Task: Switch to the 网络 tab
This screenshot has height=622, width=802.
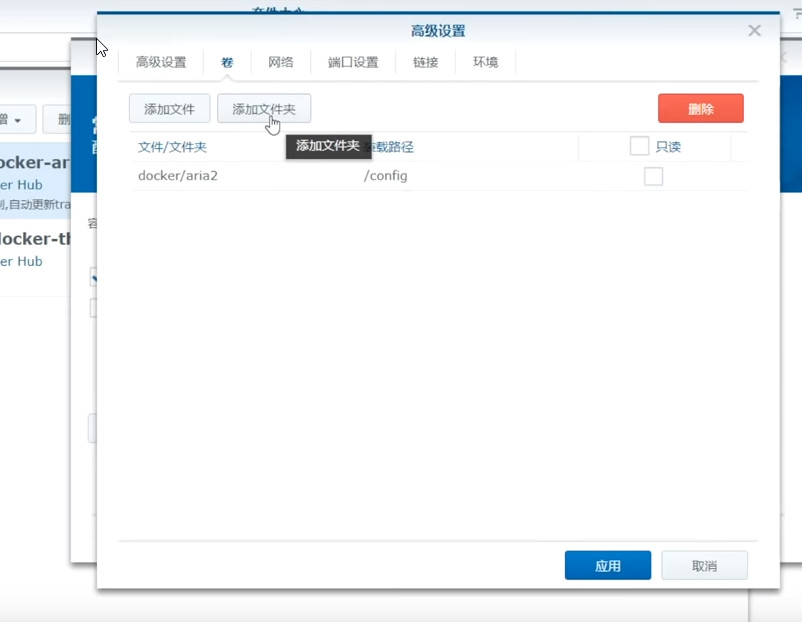Action: tap(280, 62)
